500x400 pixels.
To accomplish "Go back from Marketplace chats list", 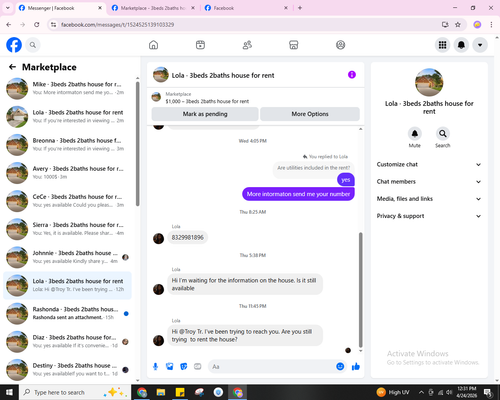I will 12,67.
